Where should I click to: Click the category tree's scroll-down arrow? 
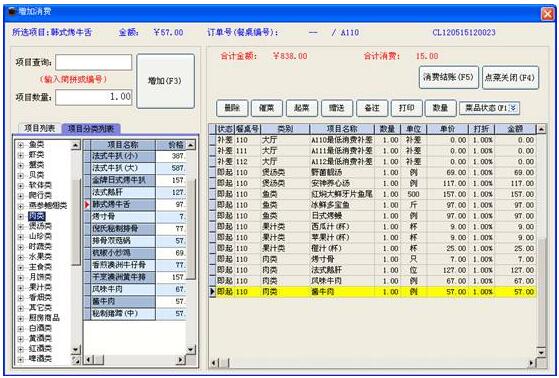point(76,349)
